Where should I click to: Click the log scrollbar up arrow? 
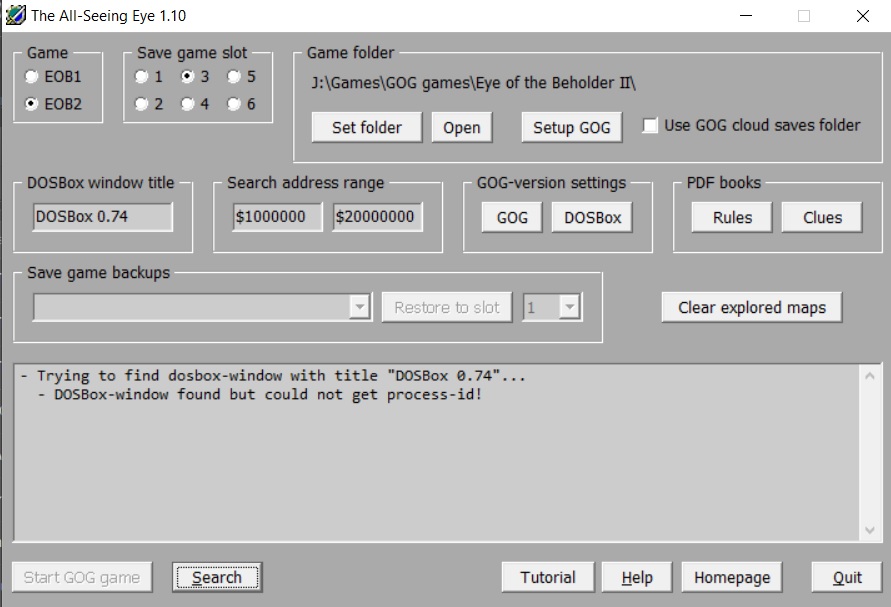(869, 376)
